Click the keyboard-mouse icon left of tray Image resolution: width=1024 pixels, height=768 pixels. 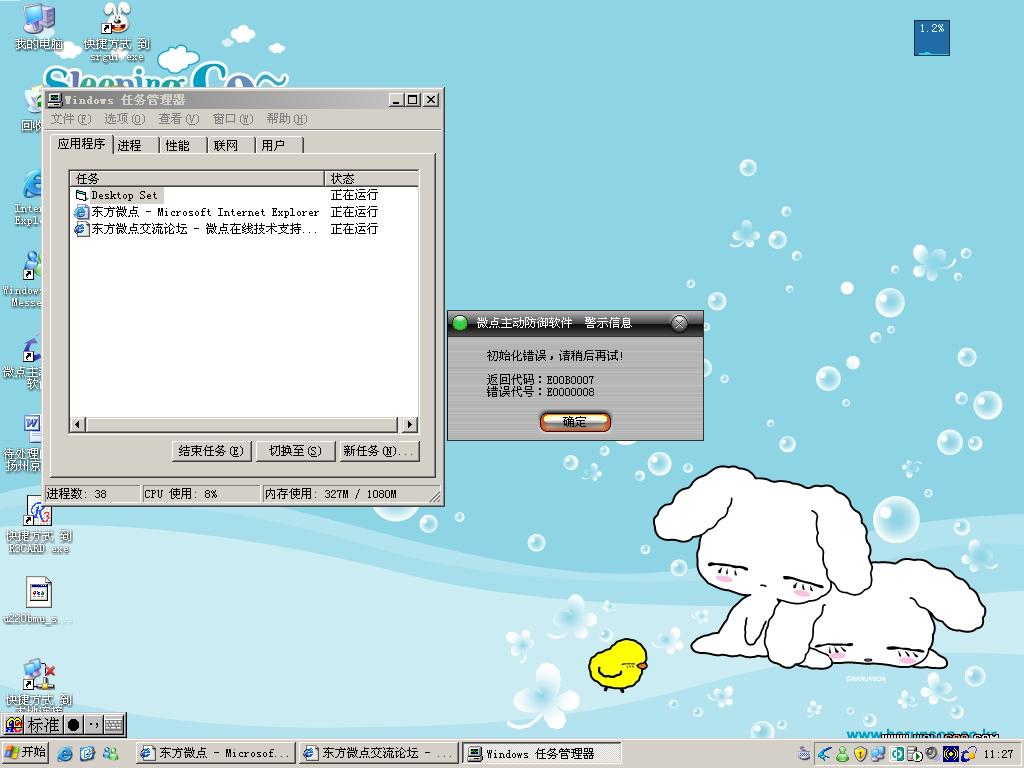pos(805,754)
